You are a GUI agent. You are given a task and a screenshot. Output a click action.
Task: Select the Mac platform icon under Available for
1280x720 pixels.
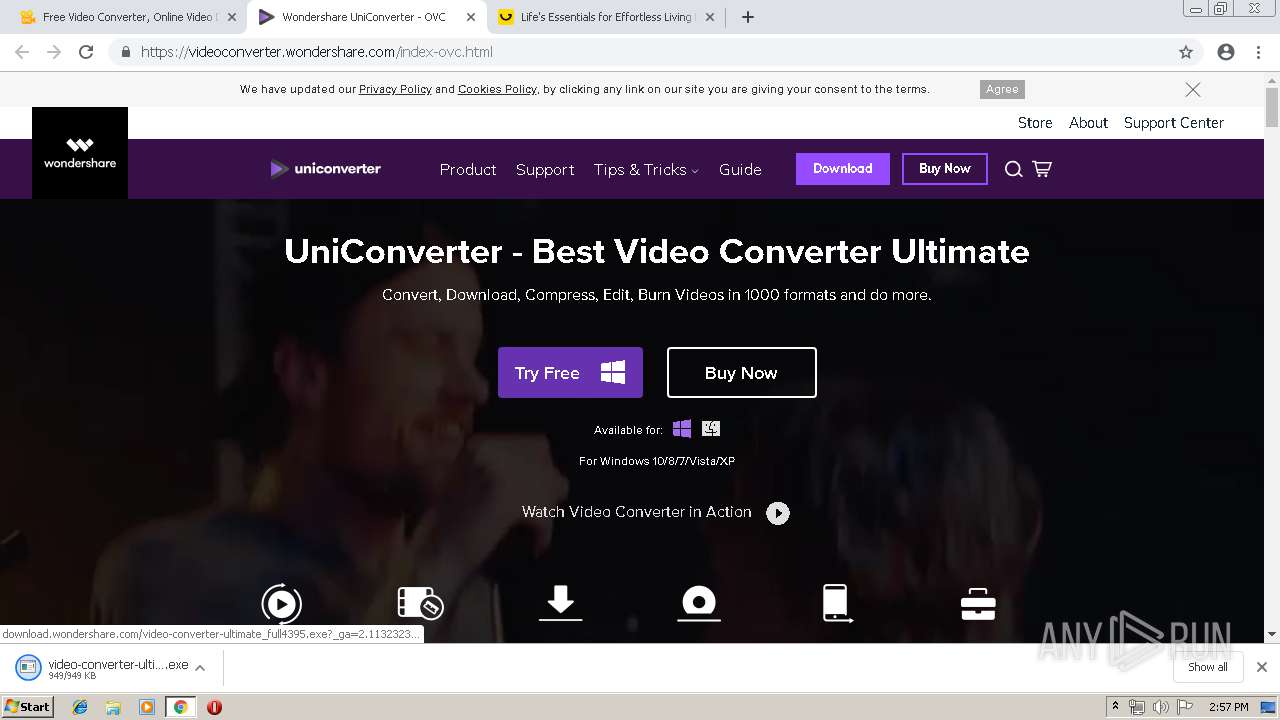tap(711, 429)
